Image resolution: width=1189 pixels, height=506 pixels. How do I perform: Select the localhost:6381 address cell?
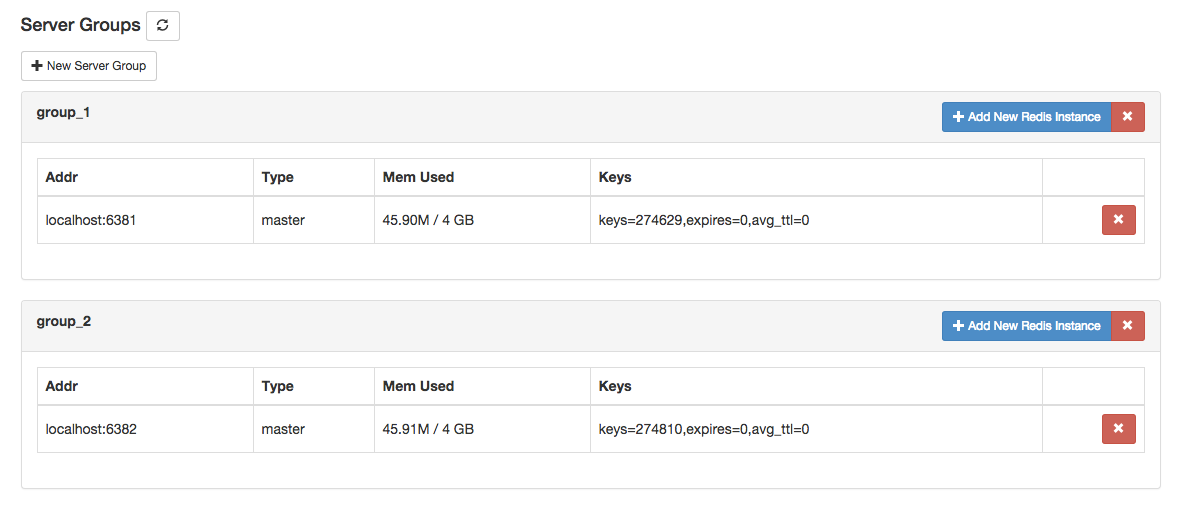146,220
